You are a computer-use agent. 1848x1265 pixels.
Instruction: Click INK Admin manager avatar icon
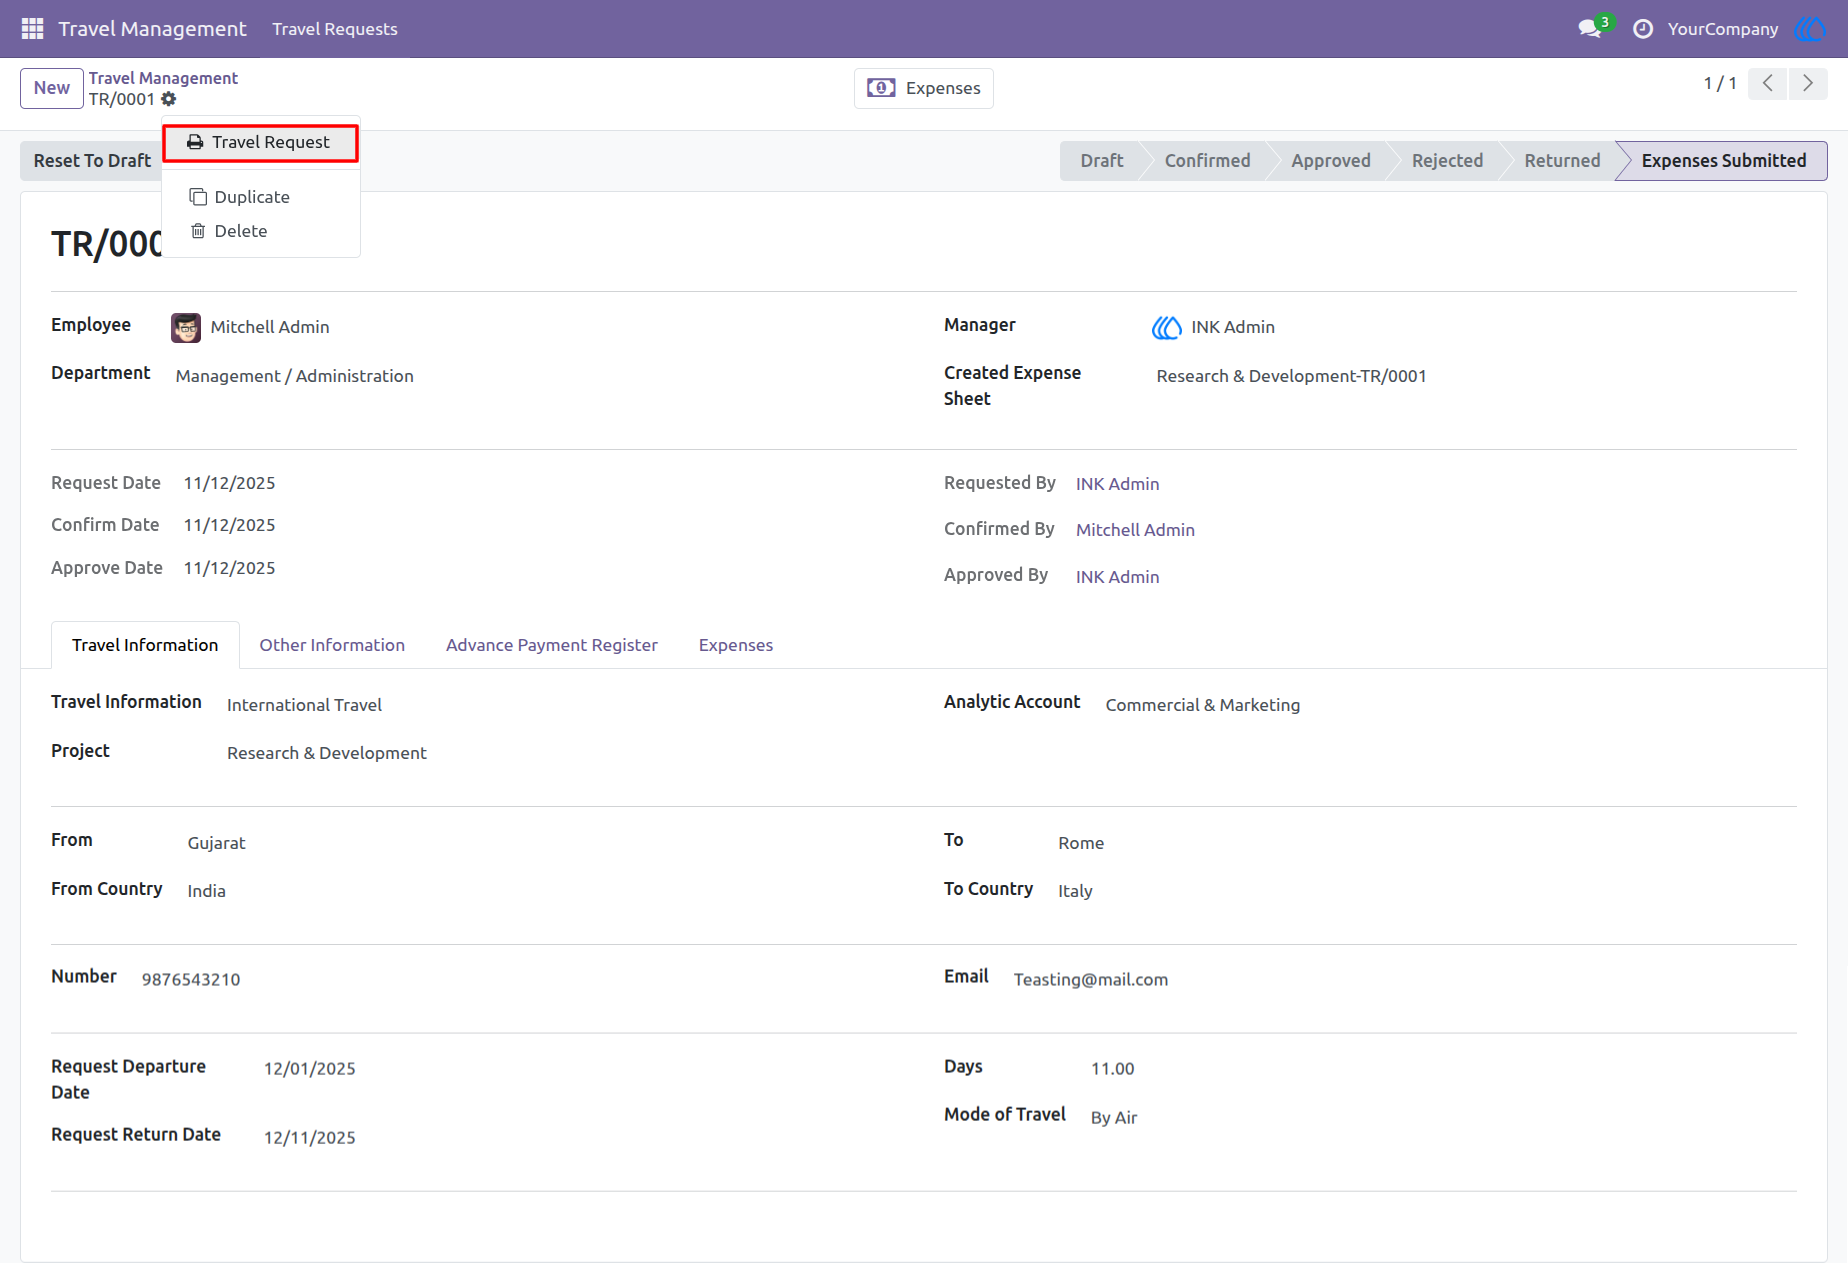coord(1166,327)
